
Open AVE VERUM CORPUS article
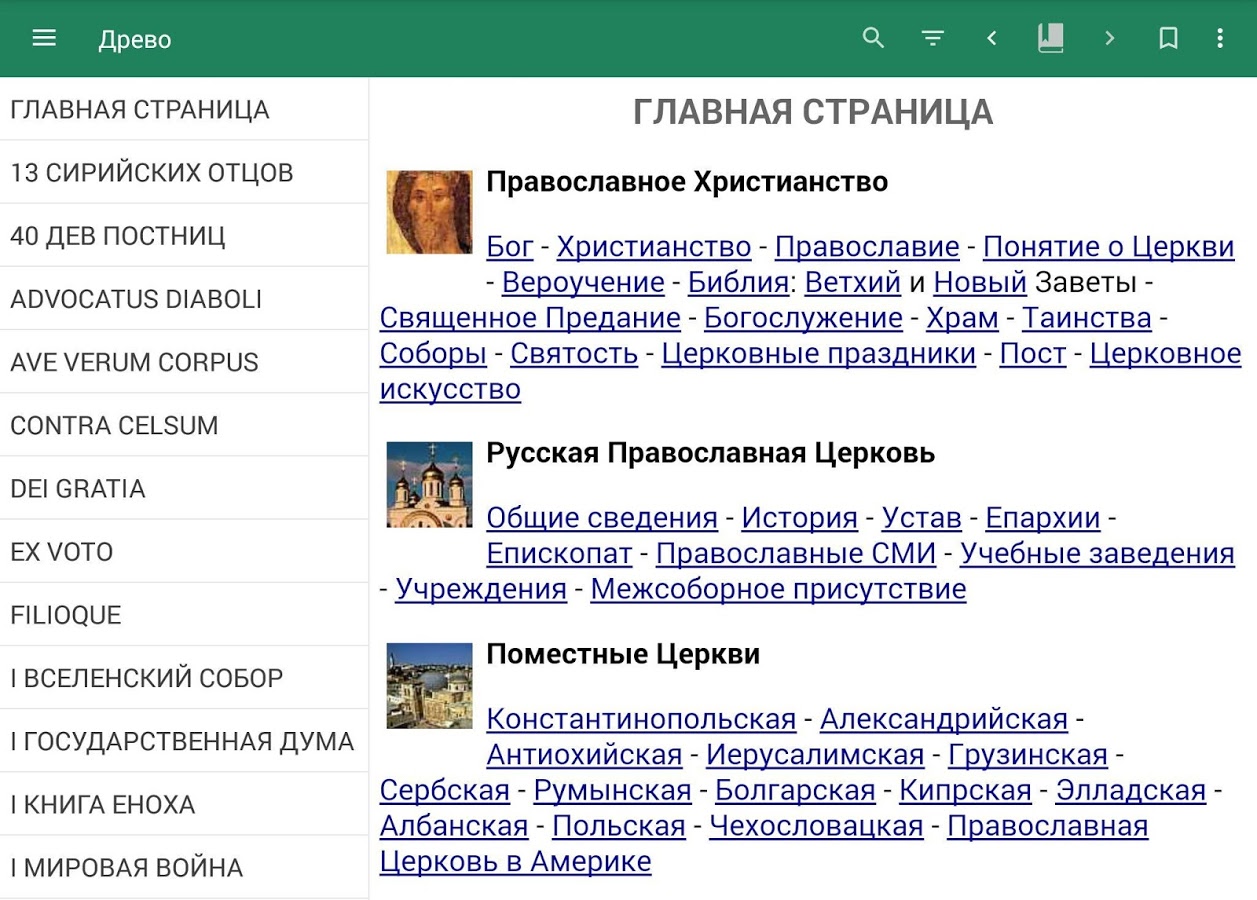pyautogui.click(x=184, y=361)
